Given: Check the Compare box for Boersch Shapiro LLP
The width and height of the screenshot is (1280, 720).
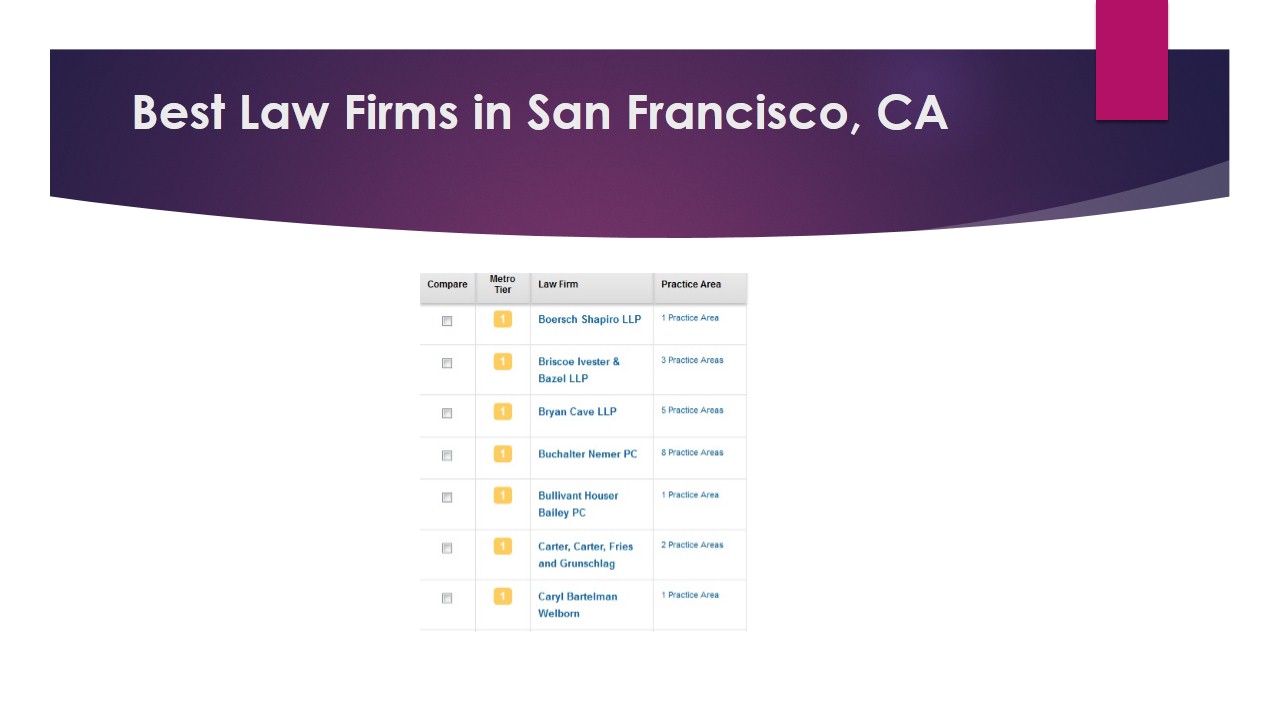Looking at the screenshot, I should (447, 321).
